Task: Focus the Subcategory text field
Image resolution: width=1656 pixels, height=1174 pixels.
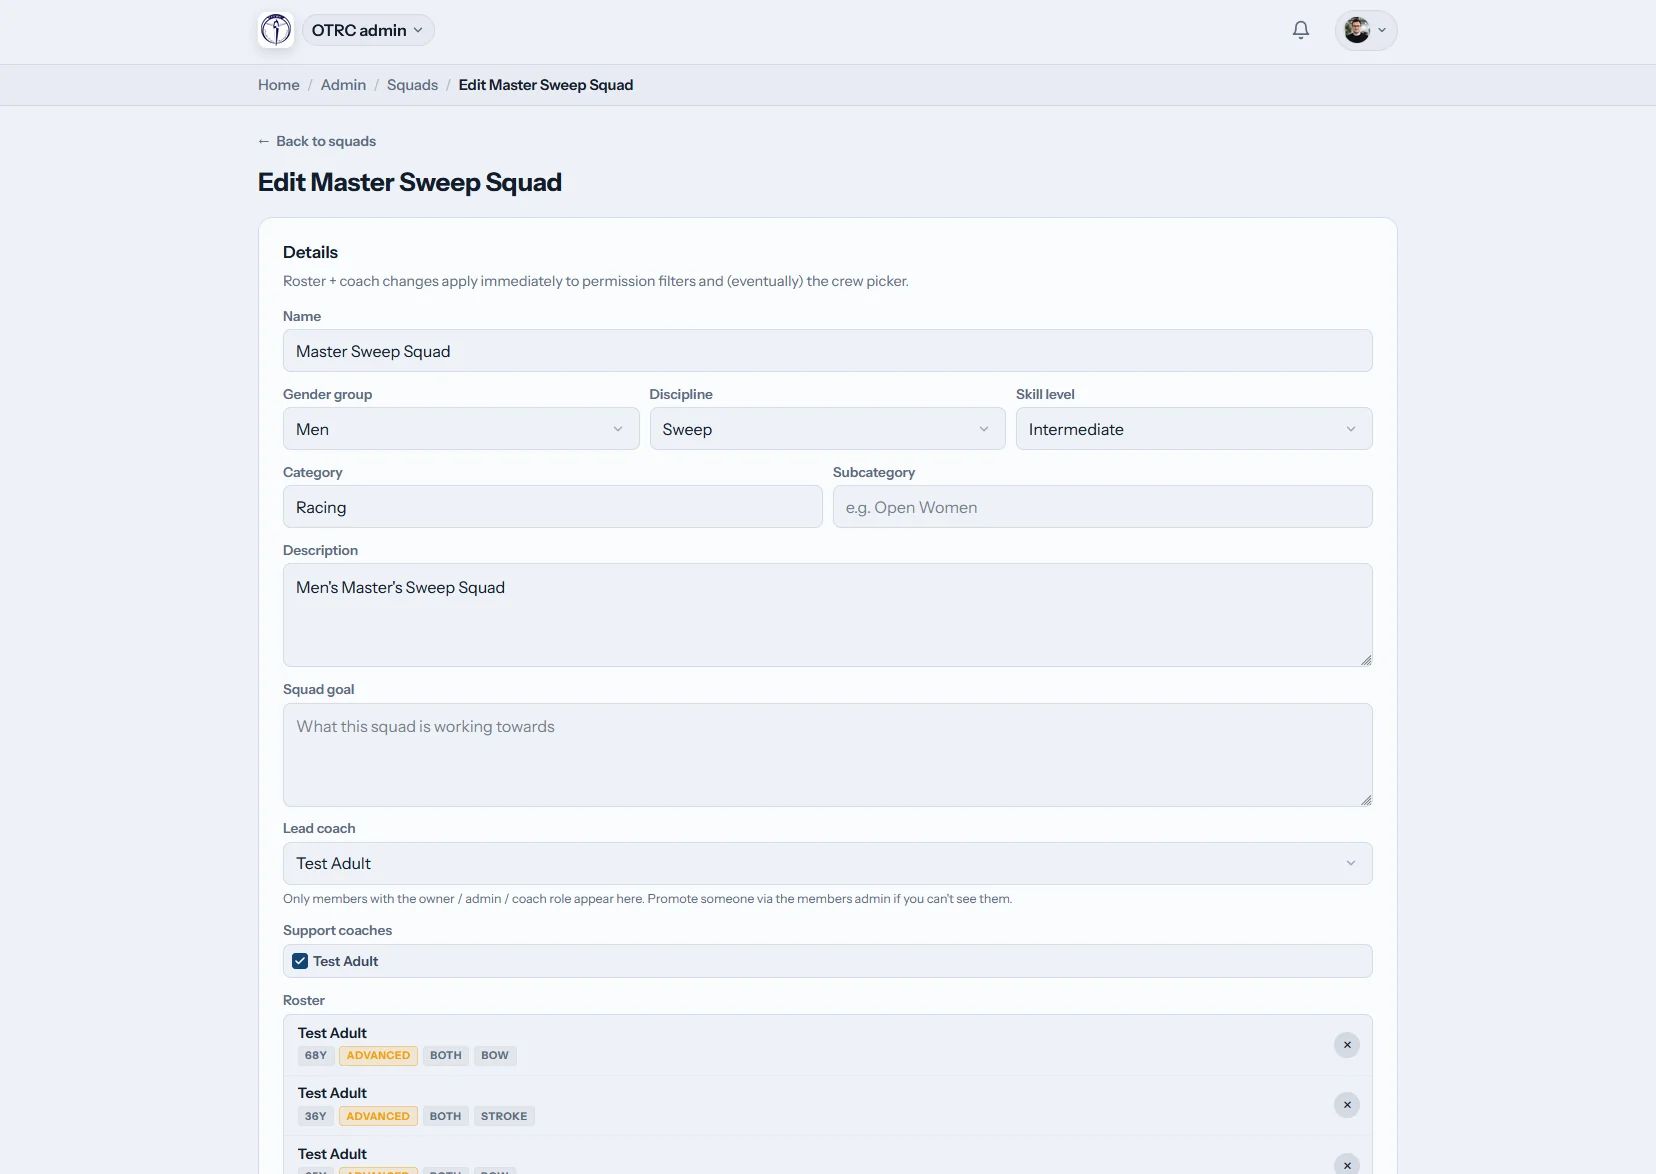Action: (1102, 507)
